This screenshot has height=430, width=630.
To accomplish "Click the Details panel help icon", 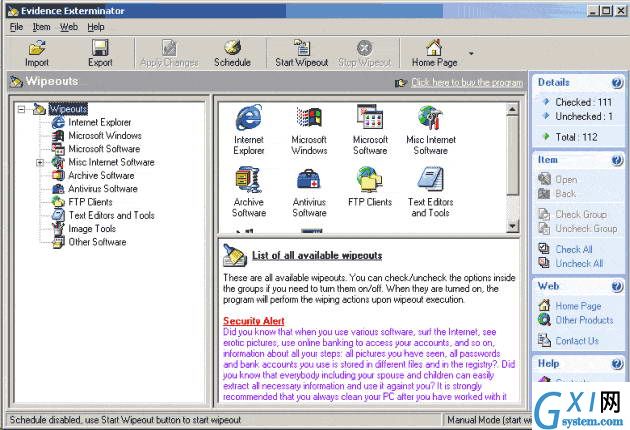I will [x=617, y=83].
